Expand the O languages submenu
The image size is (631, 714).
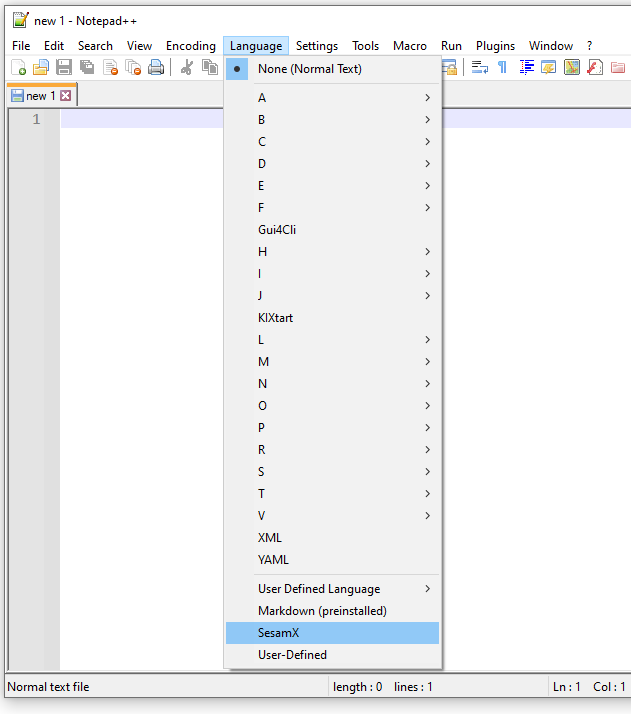pyautogui.click(x=332, y=406)
